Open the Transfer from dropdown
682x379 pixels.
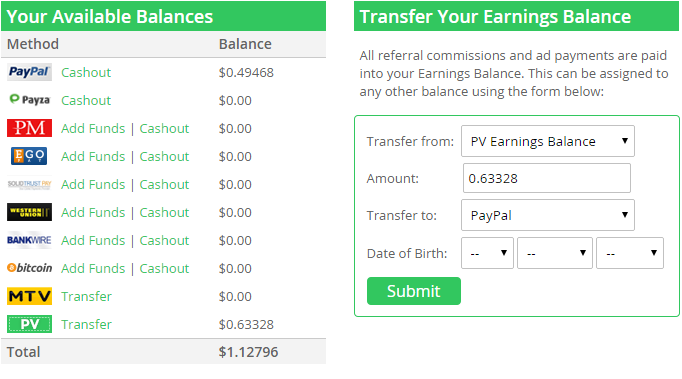coord(548,141)
